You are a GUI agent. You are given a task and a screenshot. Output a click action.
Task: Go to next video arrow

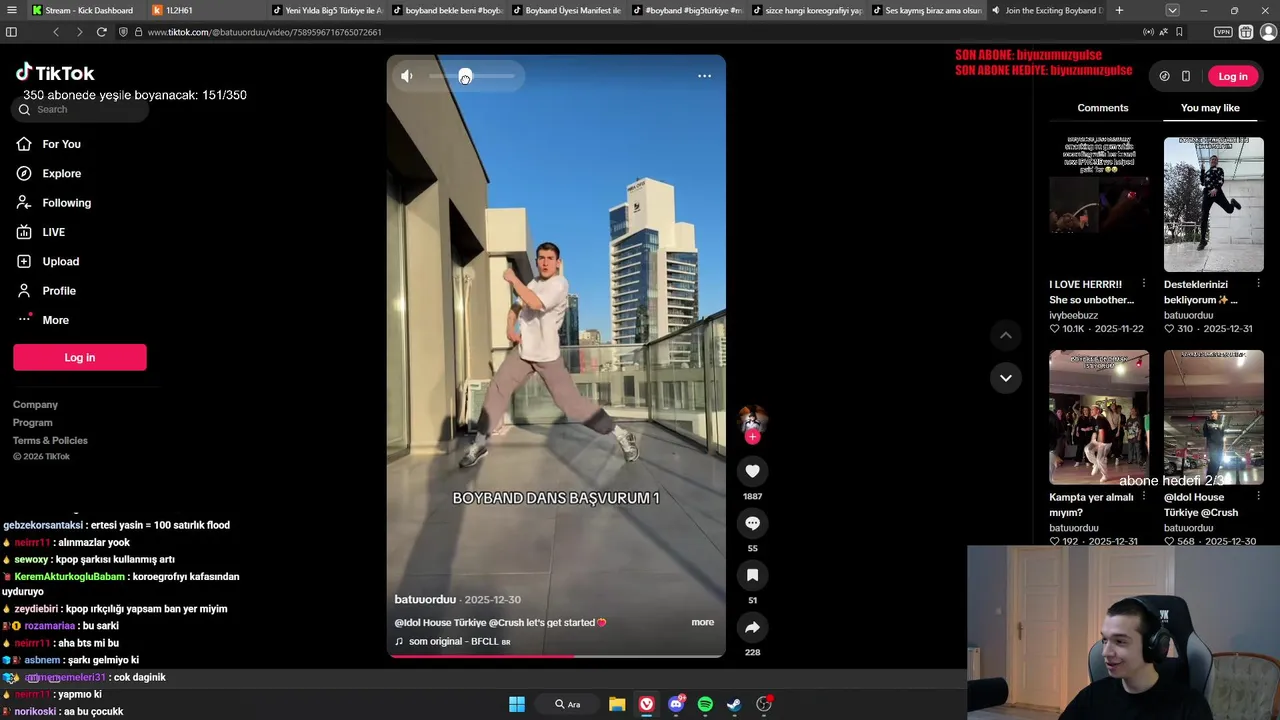[x=1005, y=378]
